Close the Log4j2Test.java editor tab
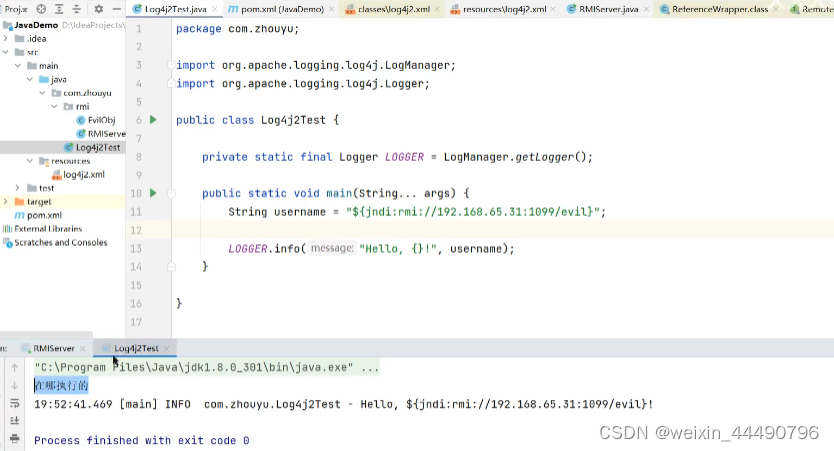The height and width of the screenshot is (451, 834). point(214,9)
